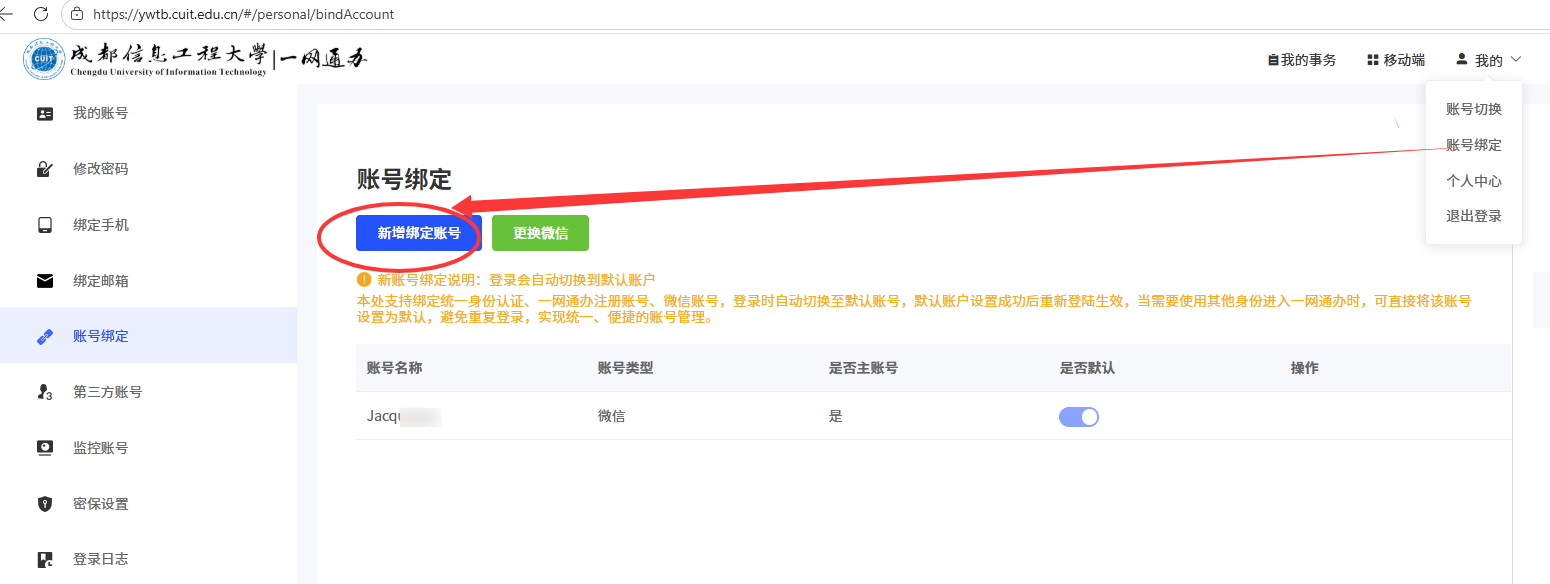Toggle the default switch for WeChat account
This screenshot has width=1550, height=584.
pyautogui.click(x=1078, y=417)
